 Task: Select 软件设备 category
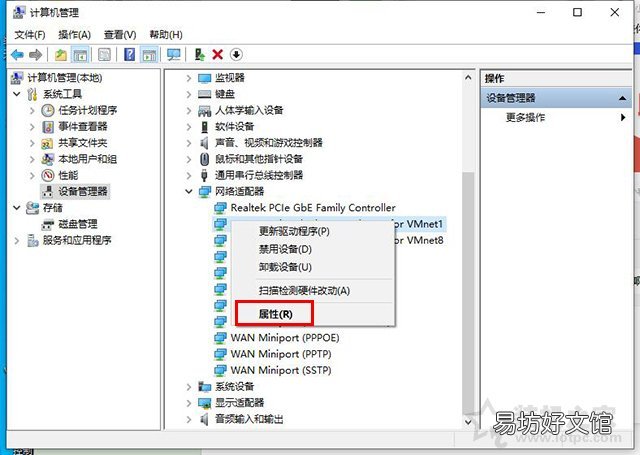click(235, 127)
